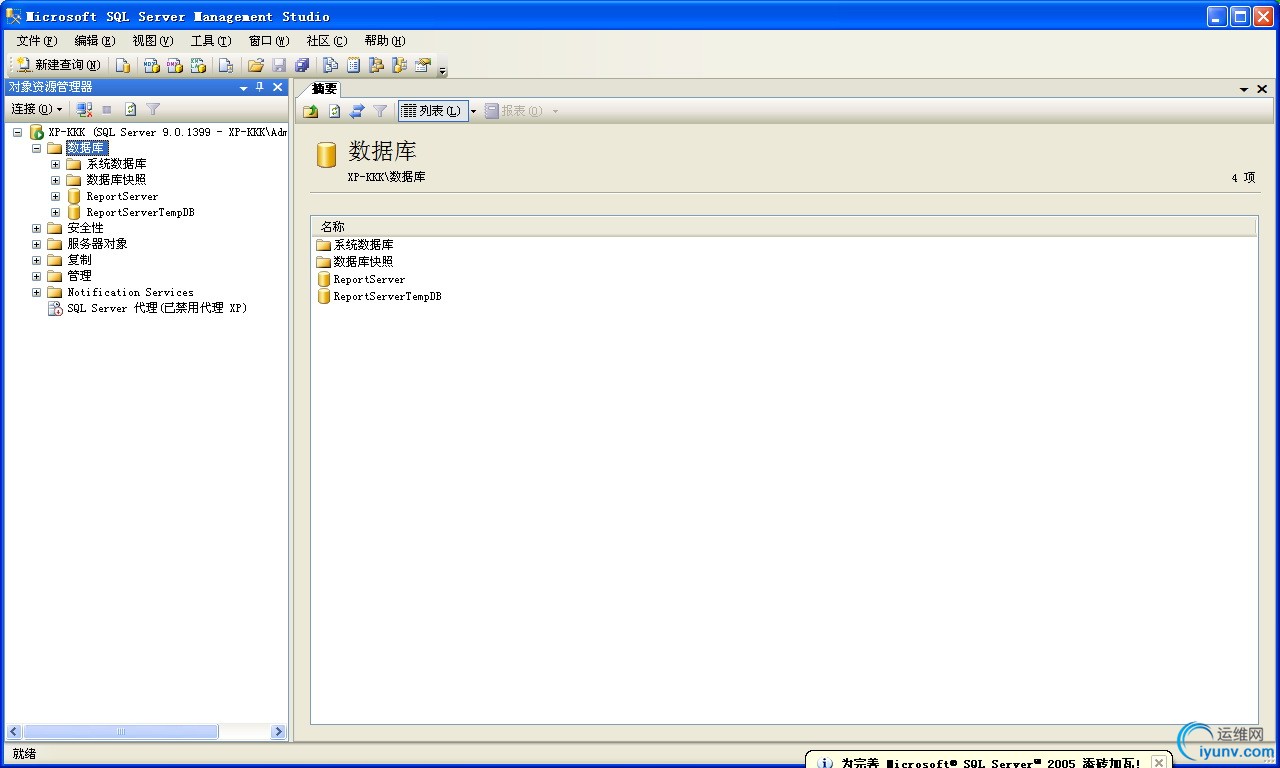Screen dimensions: 1280x768
Task: Open the 文件(F) menu
Action: click(x=37, y=41)
